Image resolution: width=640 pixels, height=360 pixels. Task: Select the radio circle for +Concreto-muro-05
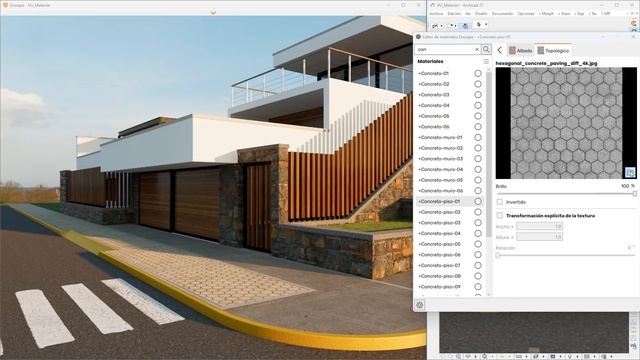click(478, 180)
